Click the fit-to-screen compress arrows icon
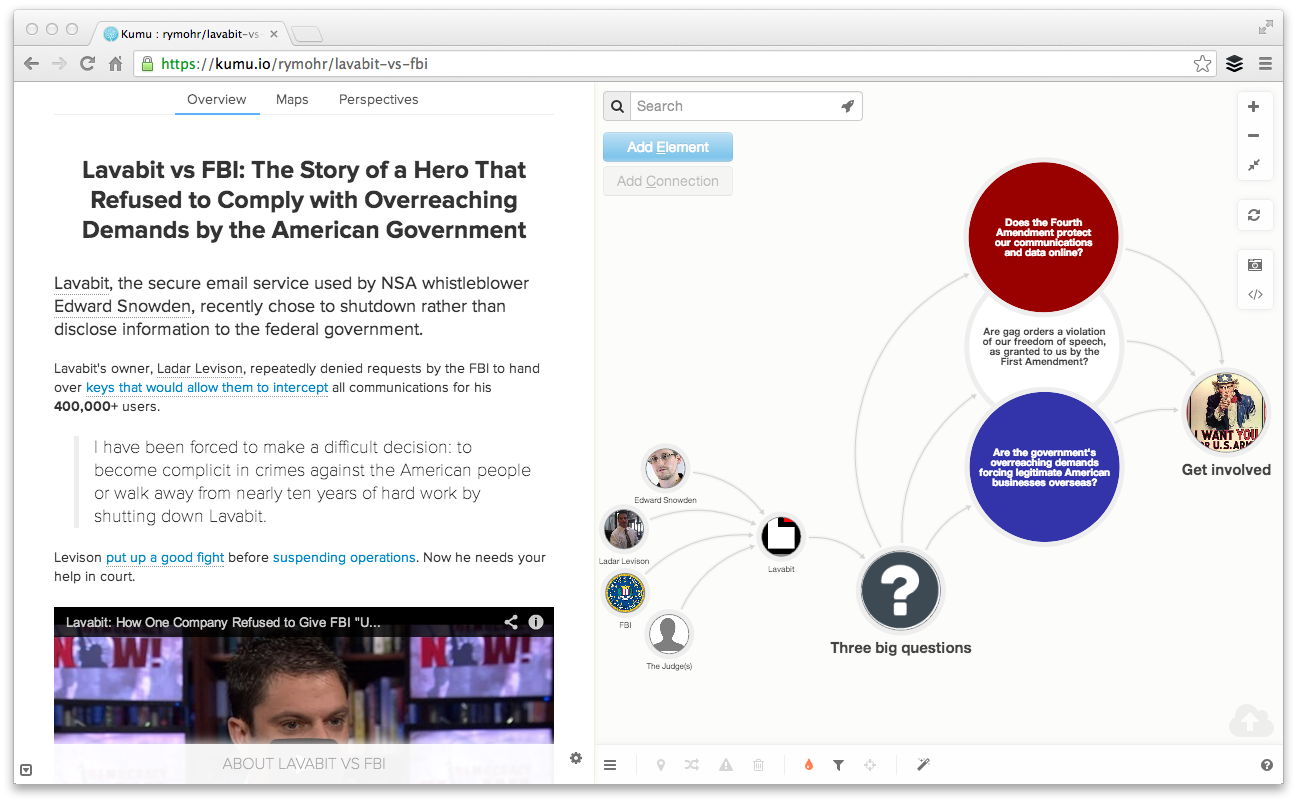The image size is (1297, 804). point(1254,165)
